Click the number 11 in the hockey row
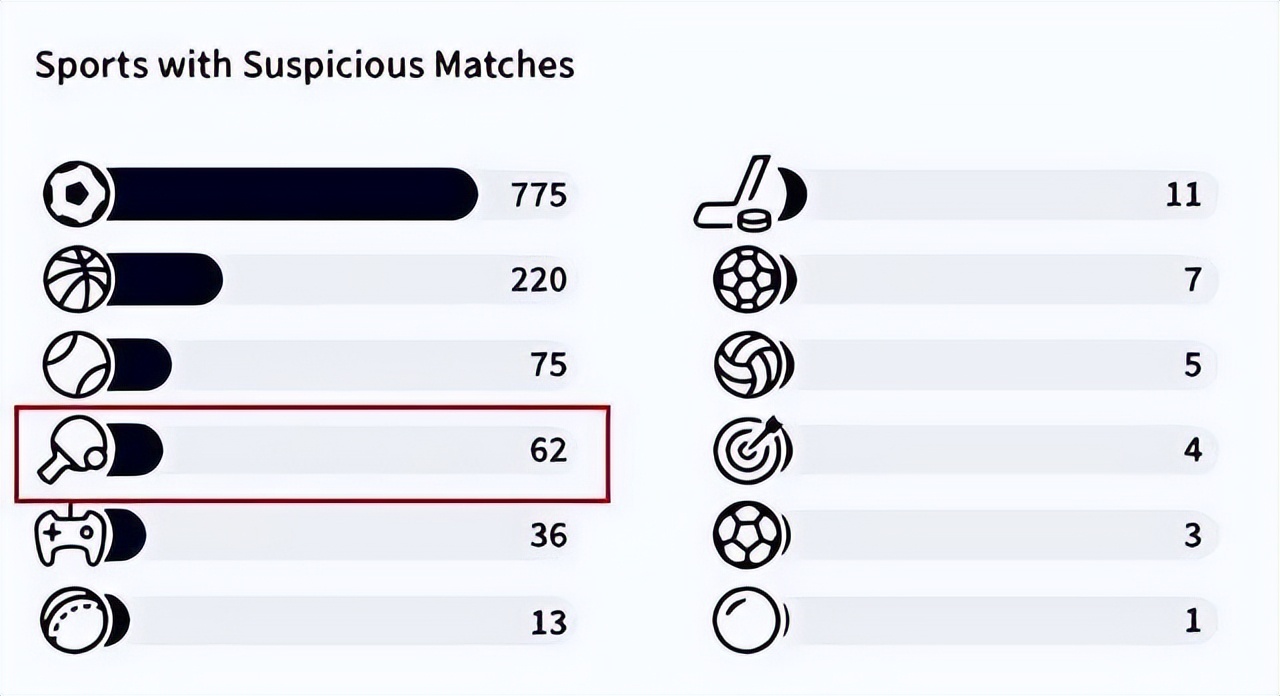The image size is (1280, 696). 1182,195
